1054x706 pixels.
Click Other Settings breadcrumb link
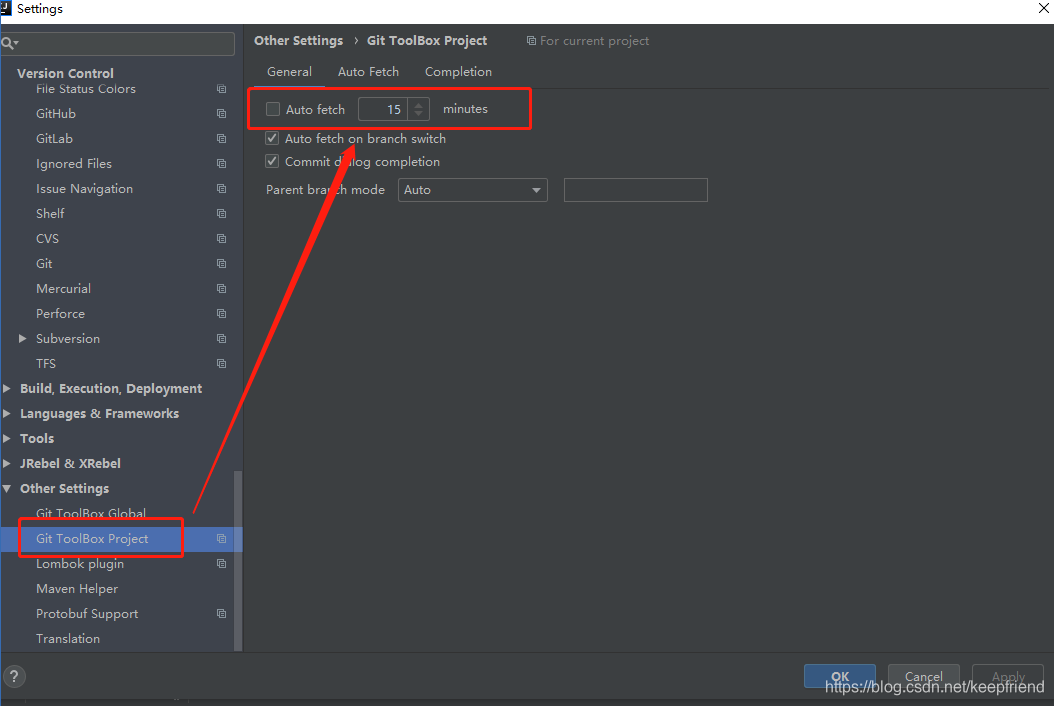click(298, 41)
